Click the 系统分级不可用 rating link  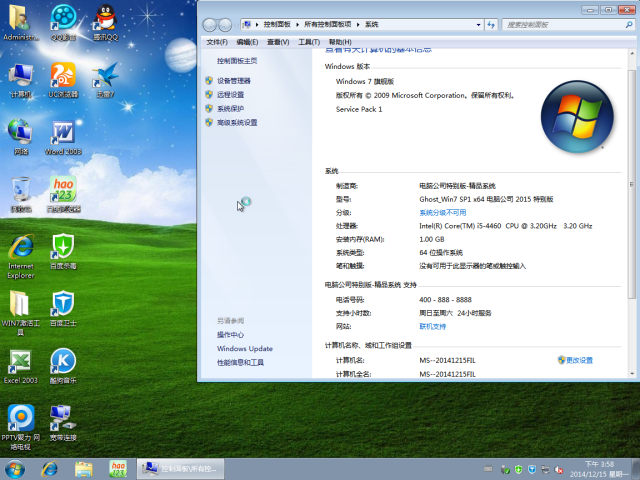coord(443,213)
